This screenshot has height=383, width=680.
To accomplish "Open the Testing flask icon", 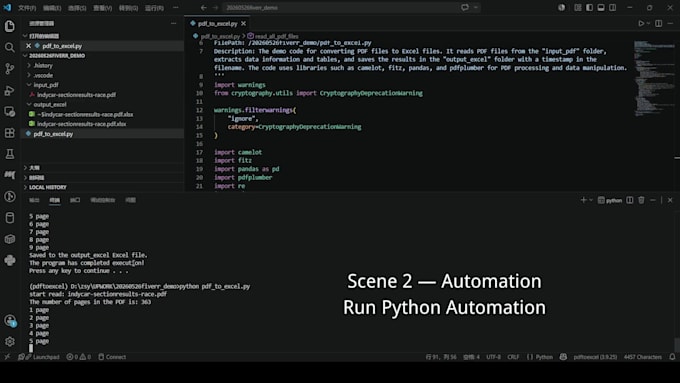I will click(x=10, y=154).
